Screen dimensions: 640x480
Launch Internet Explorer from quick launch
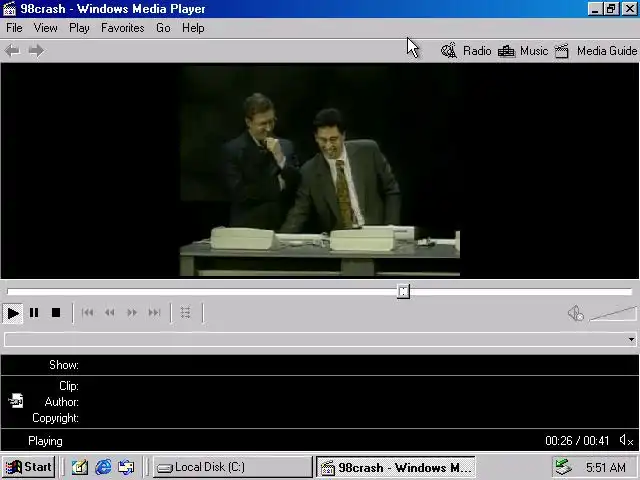(103, 467)
